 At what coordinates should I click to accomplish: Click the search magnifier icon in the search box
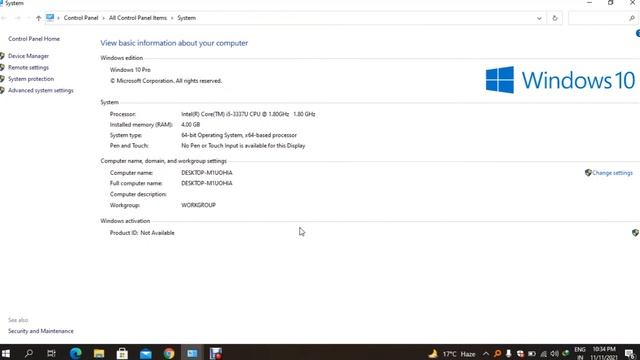click(x=631, y=18)
